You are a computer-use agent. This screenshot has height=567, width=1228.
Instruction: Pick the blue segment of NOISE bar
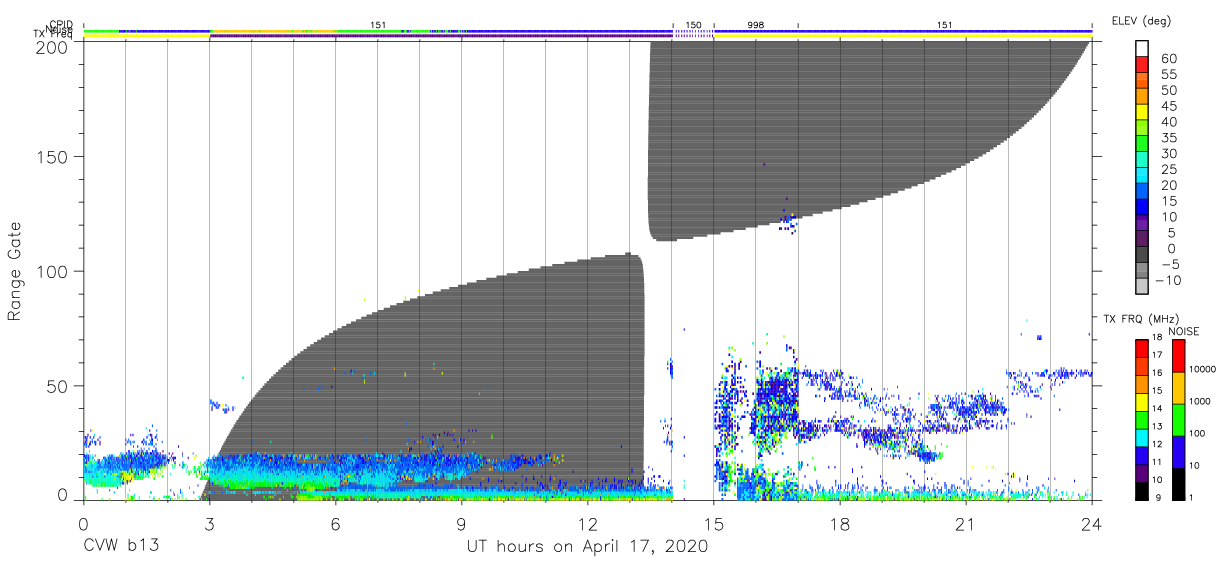point(1177,451)
